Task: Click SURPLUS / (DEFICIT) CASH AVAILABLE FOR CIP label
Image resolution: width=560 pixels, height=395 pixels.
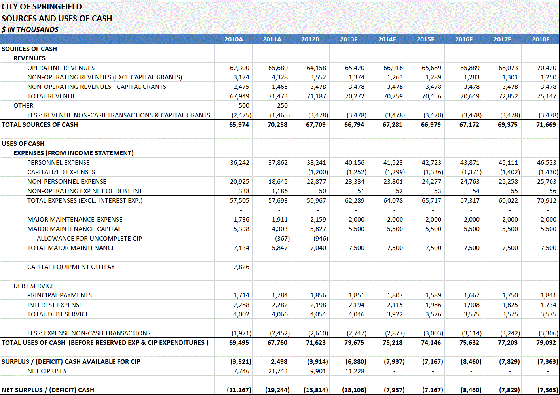Action: tap(71, 361)
